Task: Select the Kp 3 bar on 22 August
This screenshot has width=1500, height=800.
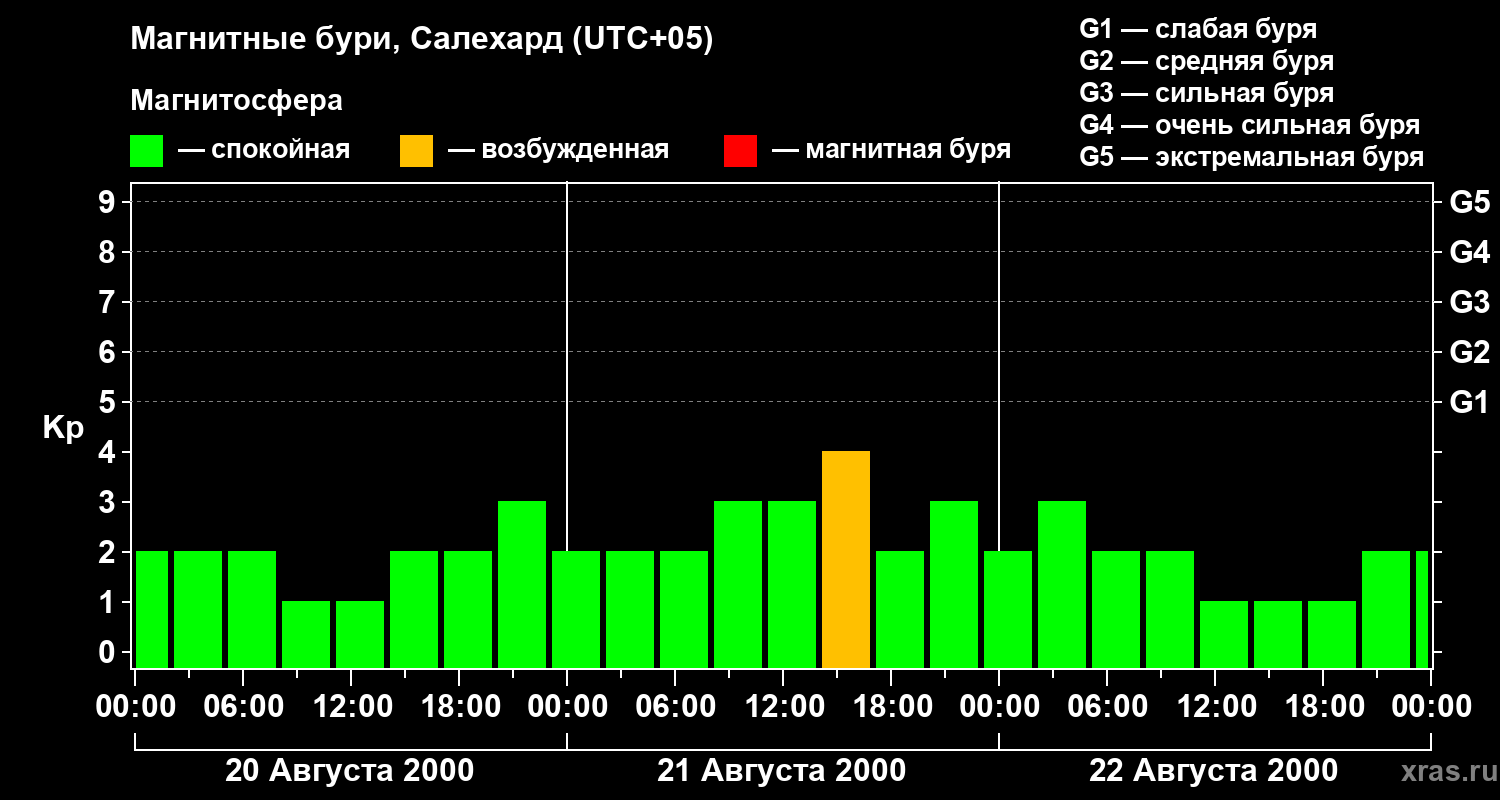Action: pyautogui.click(x=1062, y=585)
